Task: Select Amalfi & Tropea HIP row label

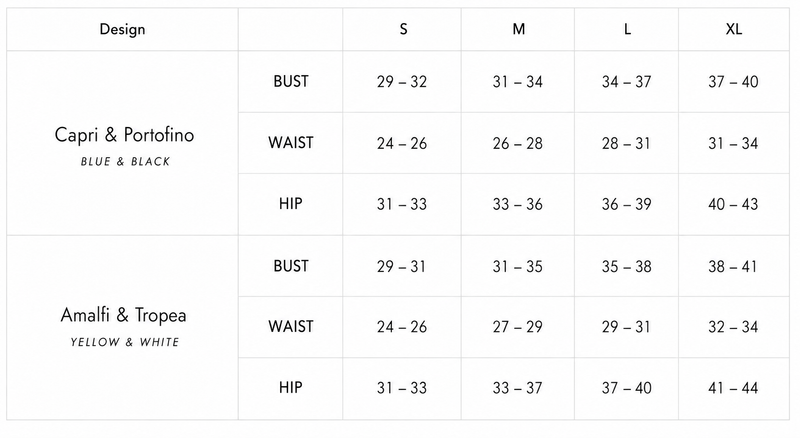Action: tap(291, 387)
